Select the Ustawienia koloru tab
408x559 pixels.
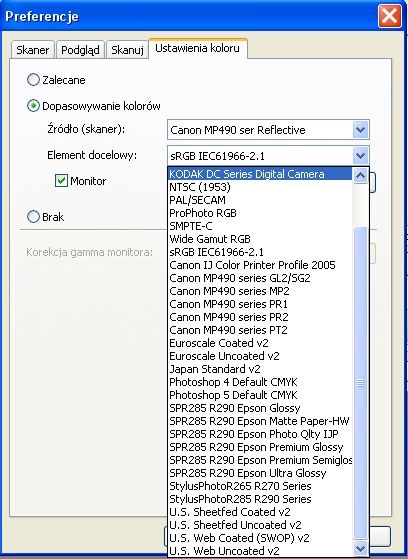(x=198, y=48)
